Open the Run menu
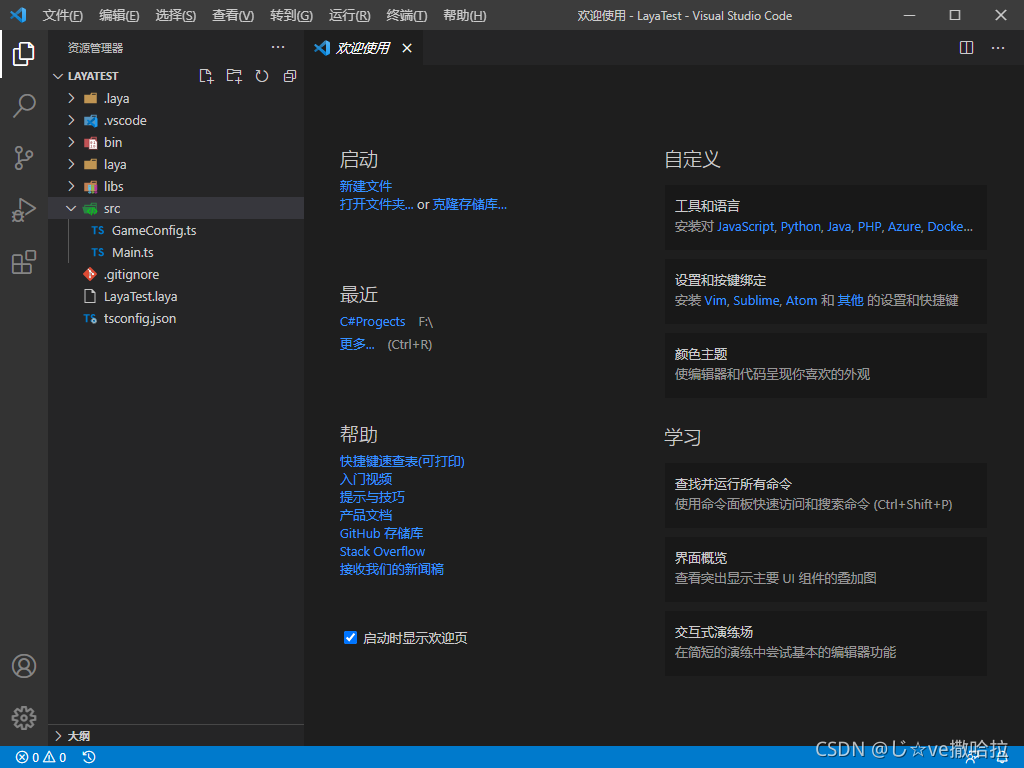Screen dimensions: 1024x768 349,15
